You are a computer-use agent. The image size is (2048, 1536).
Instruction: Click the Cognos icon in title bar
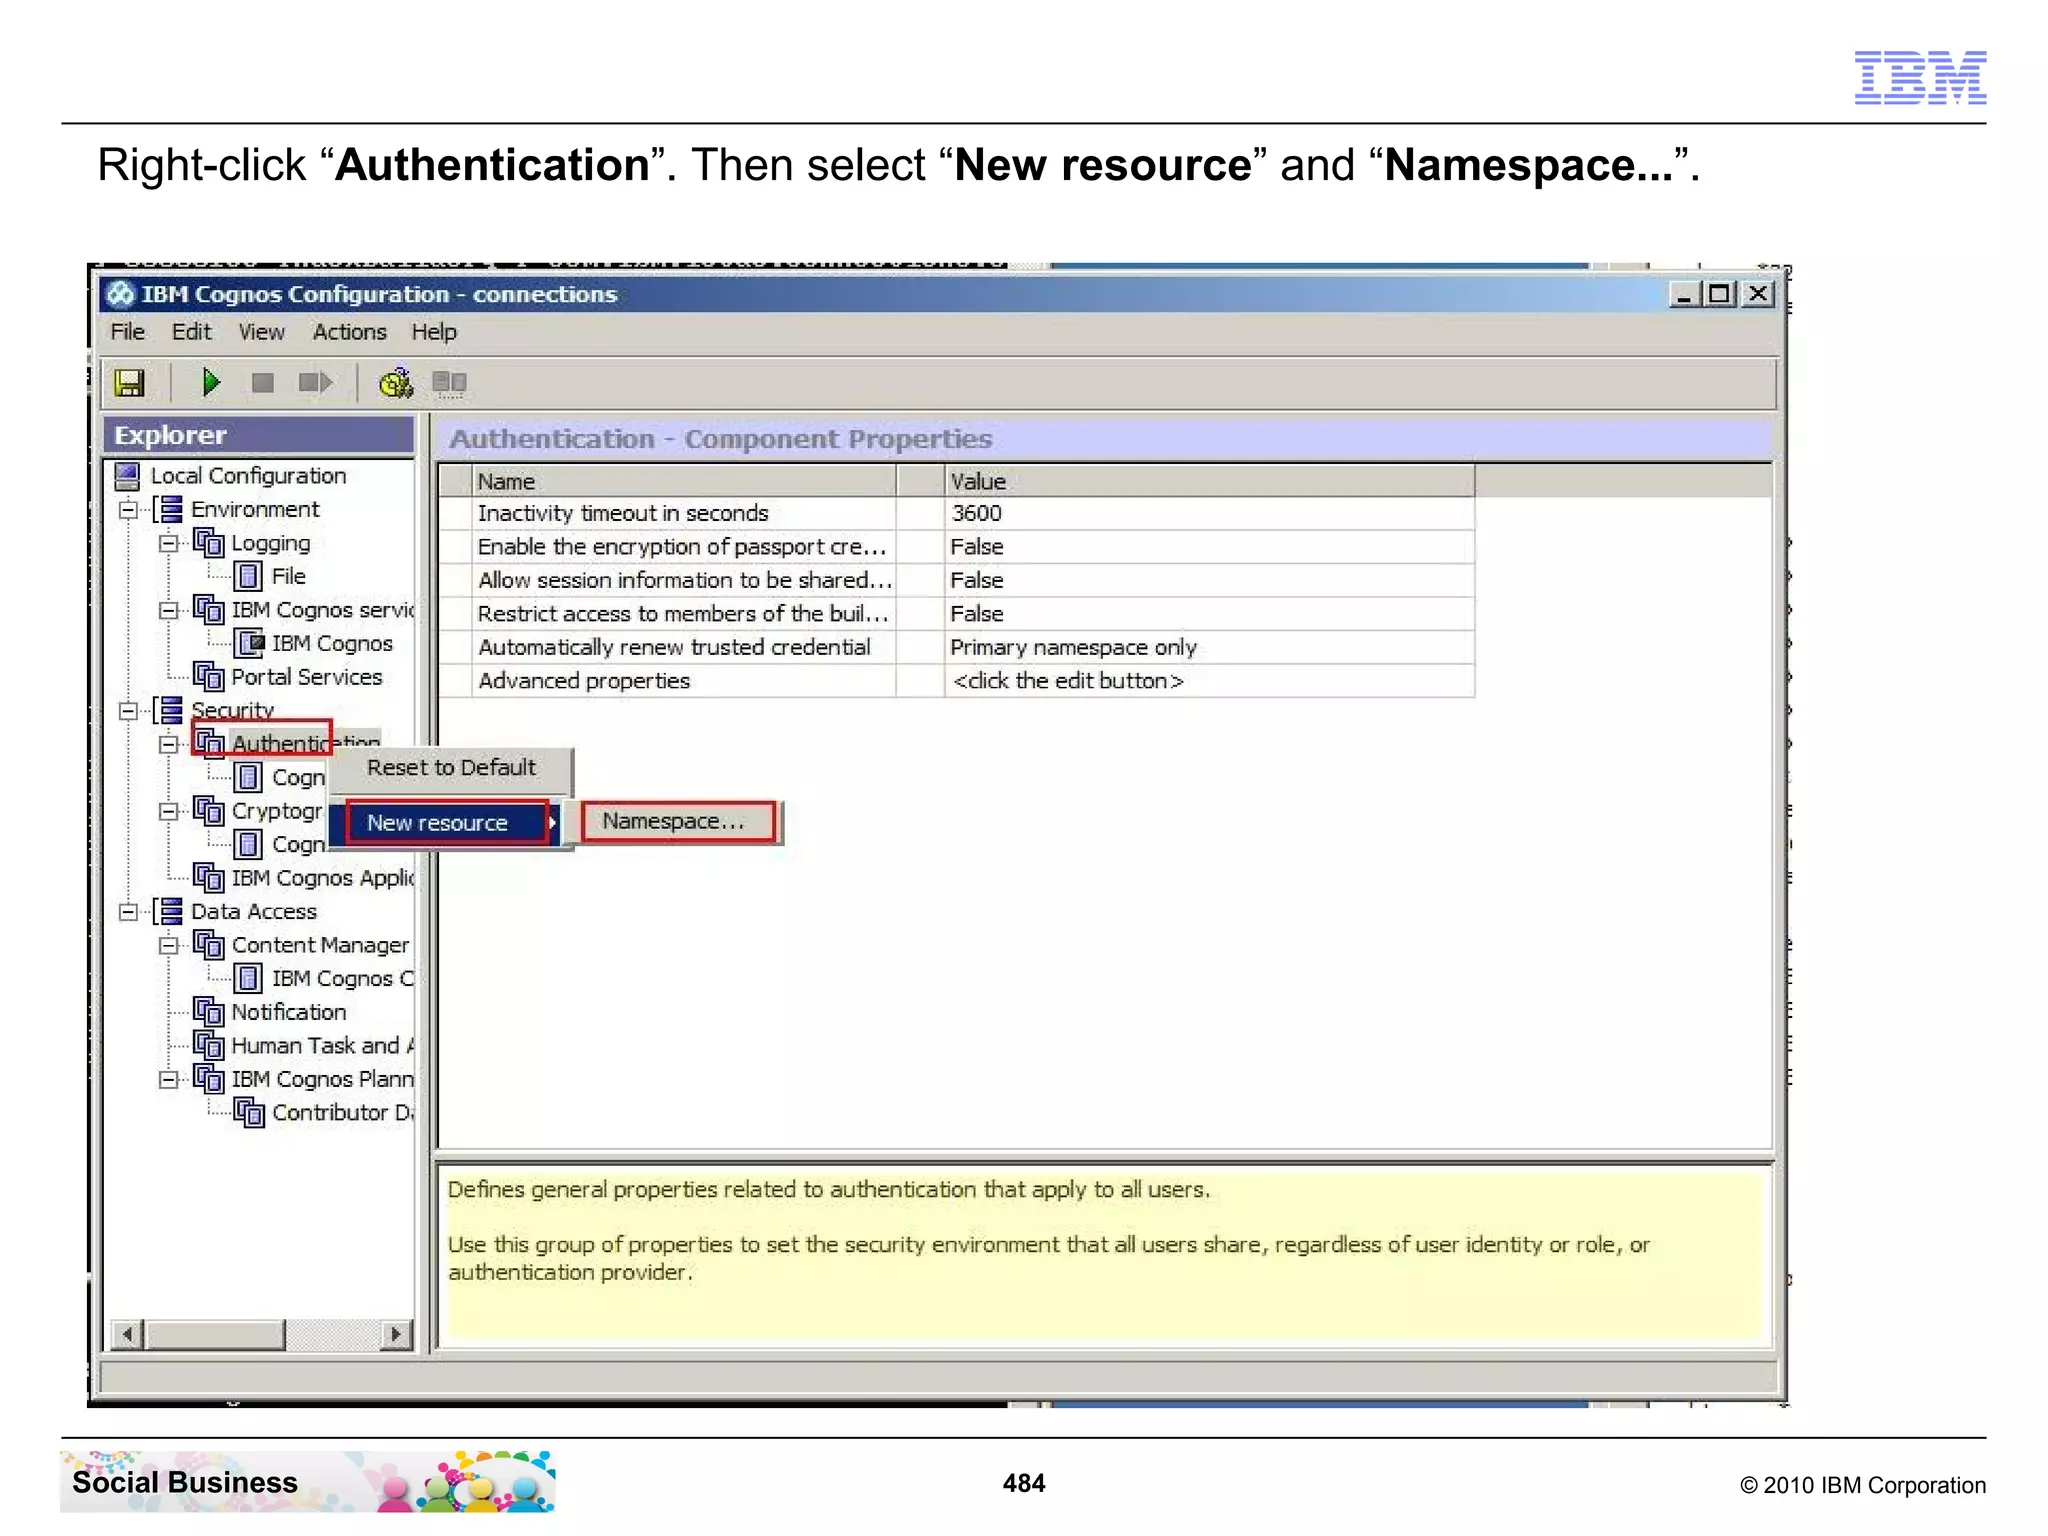pos(121,294)
